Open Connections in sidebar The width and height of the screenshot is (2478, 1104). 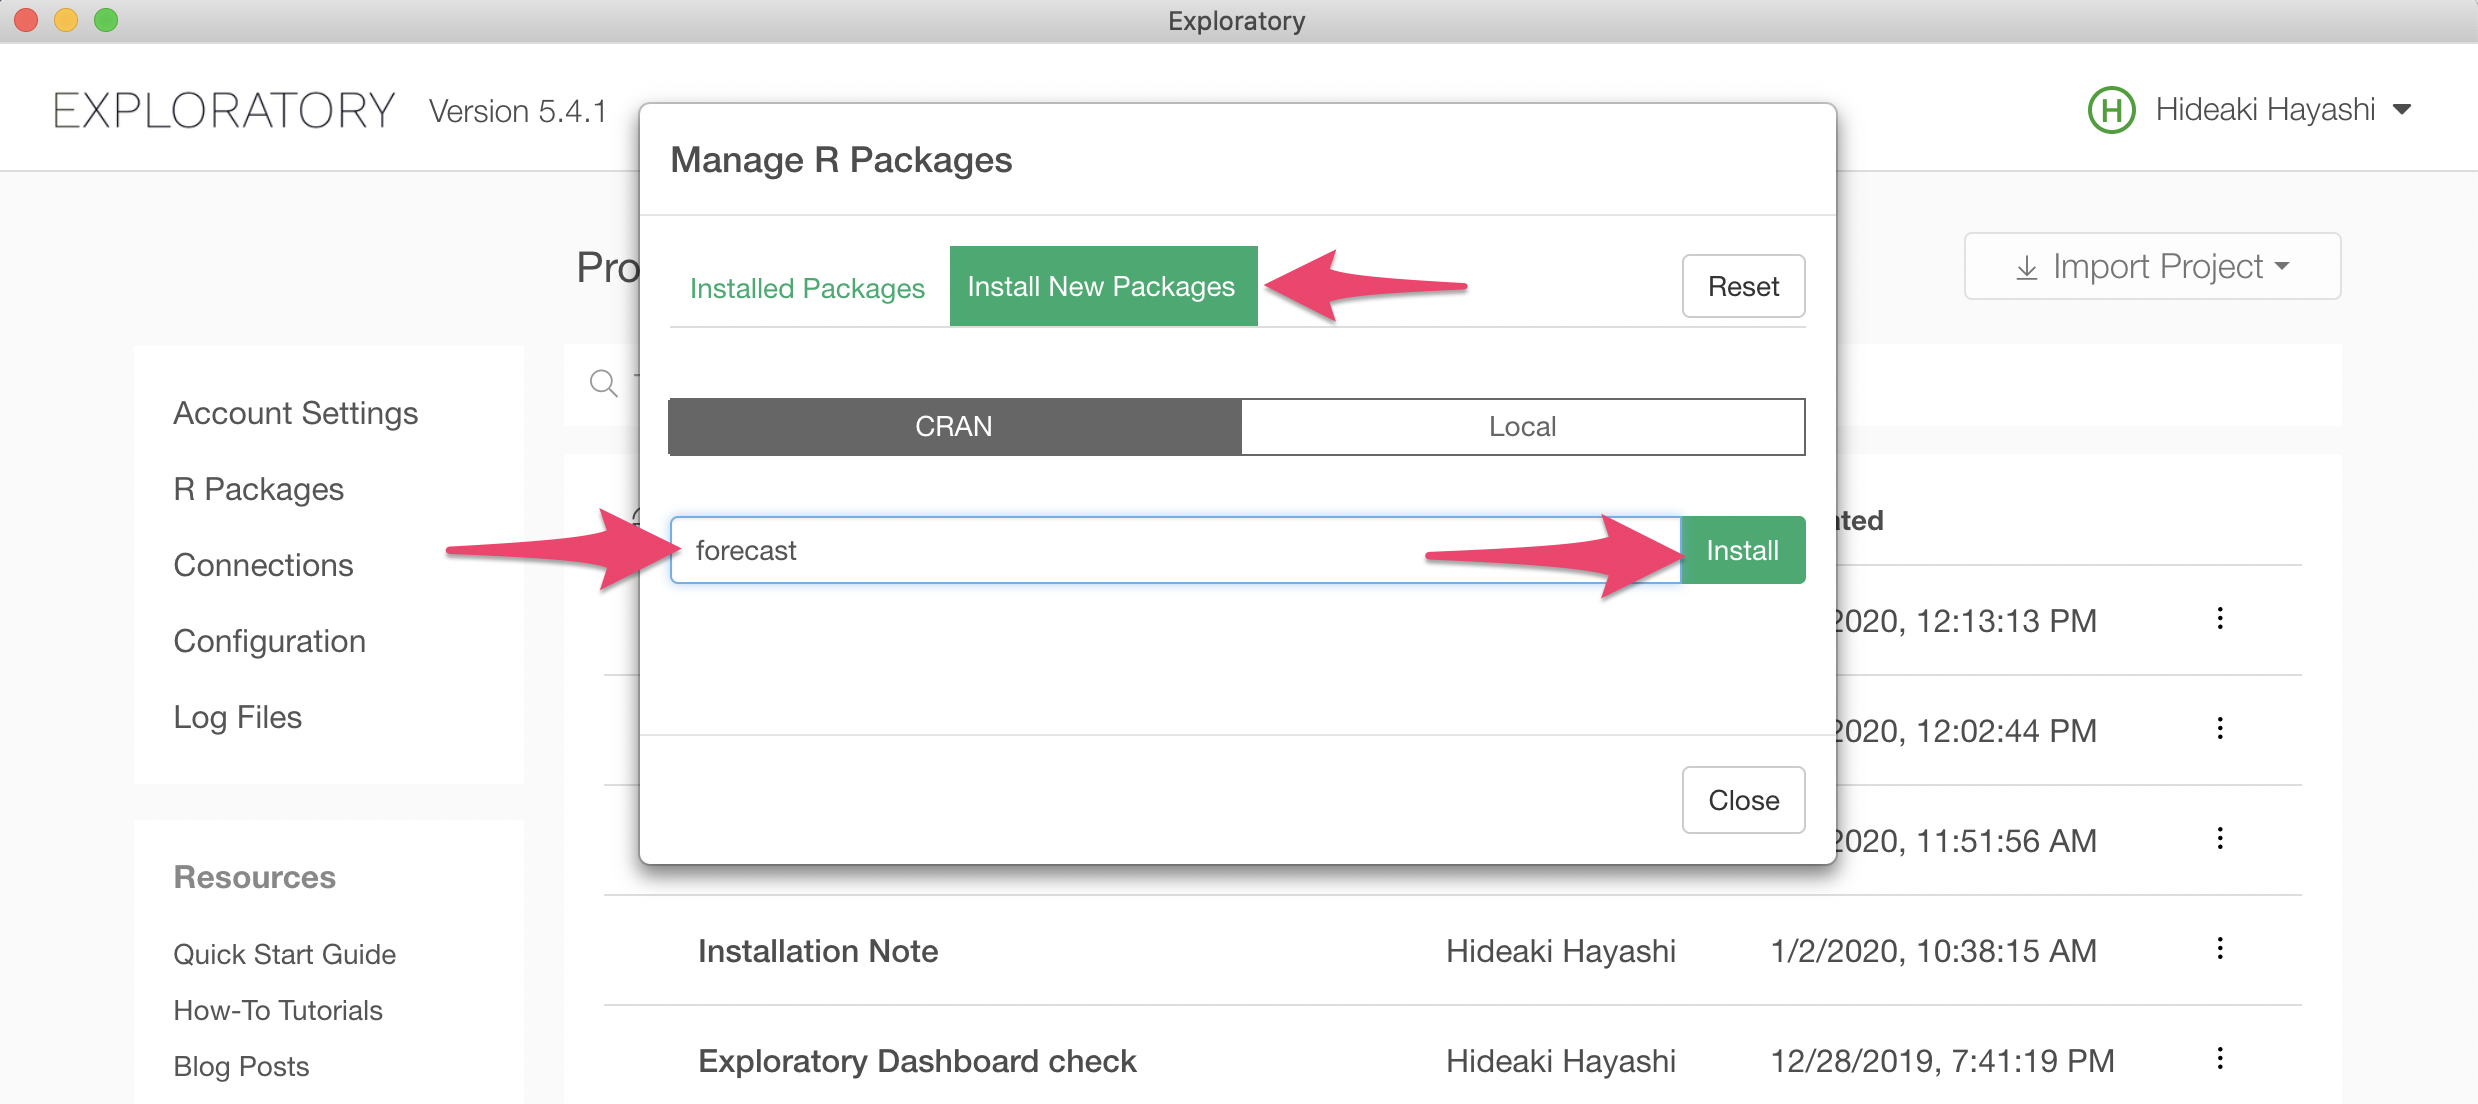[x=264, y=565]
